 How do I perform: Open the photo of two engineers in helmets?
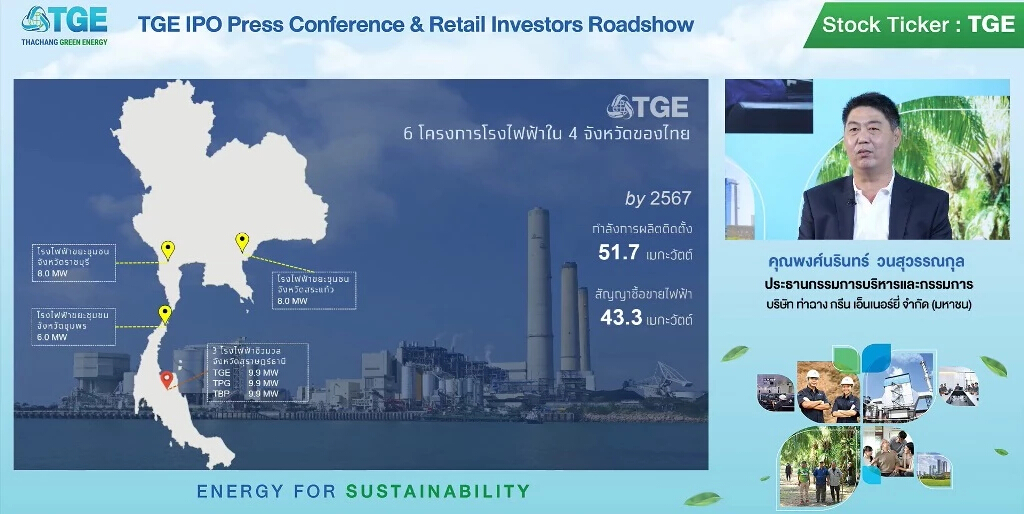tap(828, 392)
